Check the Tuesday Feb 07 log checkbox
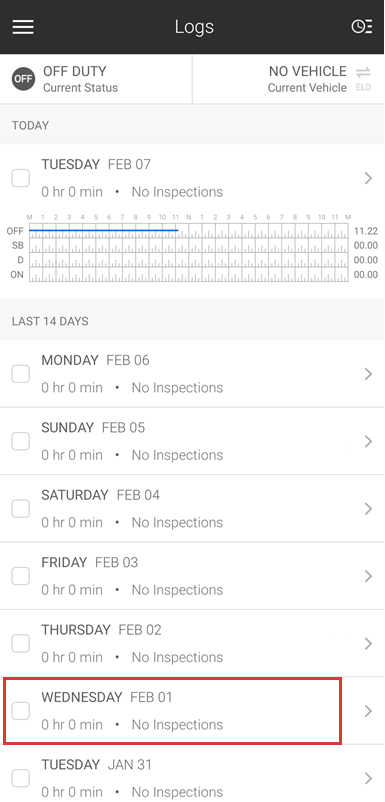This screenshot has width=385, height=802. [20, 178]
